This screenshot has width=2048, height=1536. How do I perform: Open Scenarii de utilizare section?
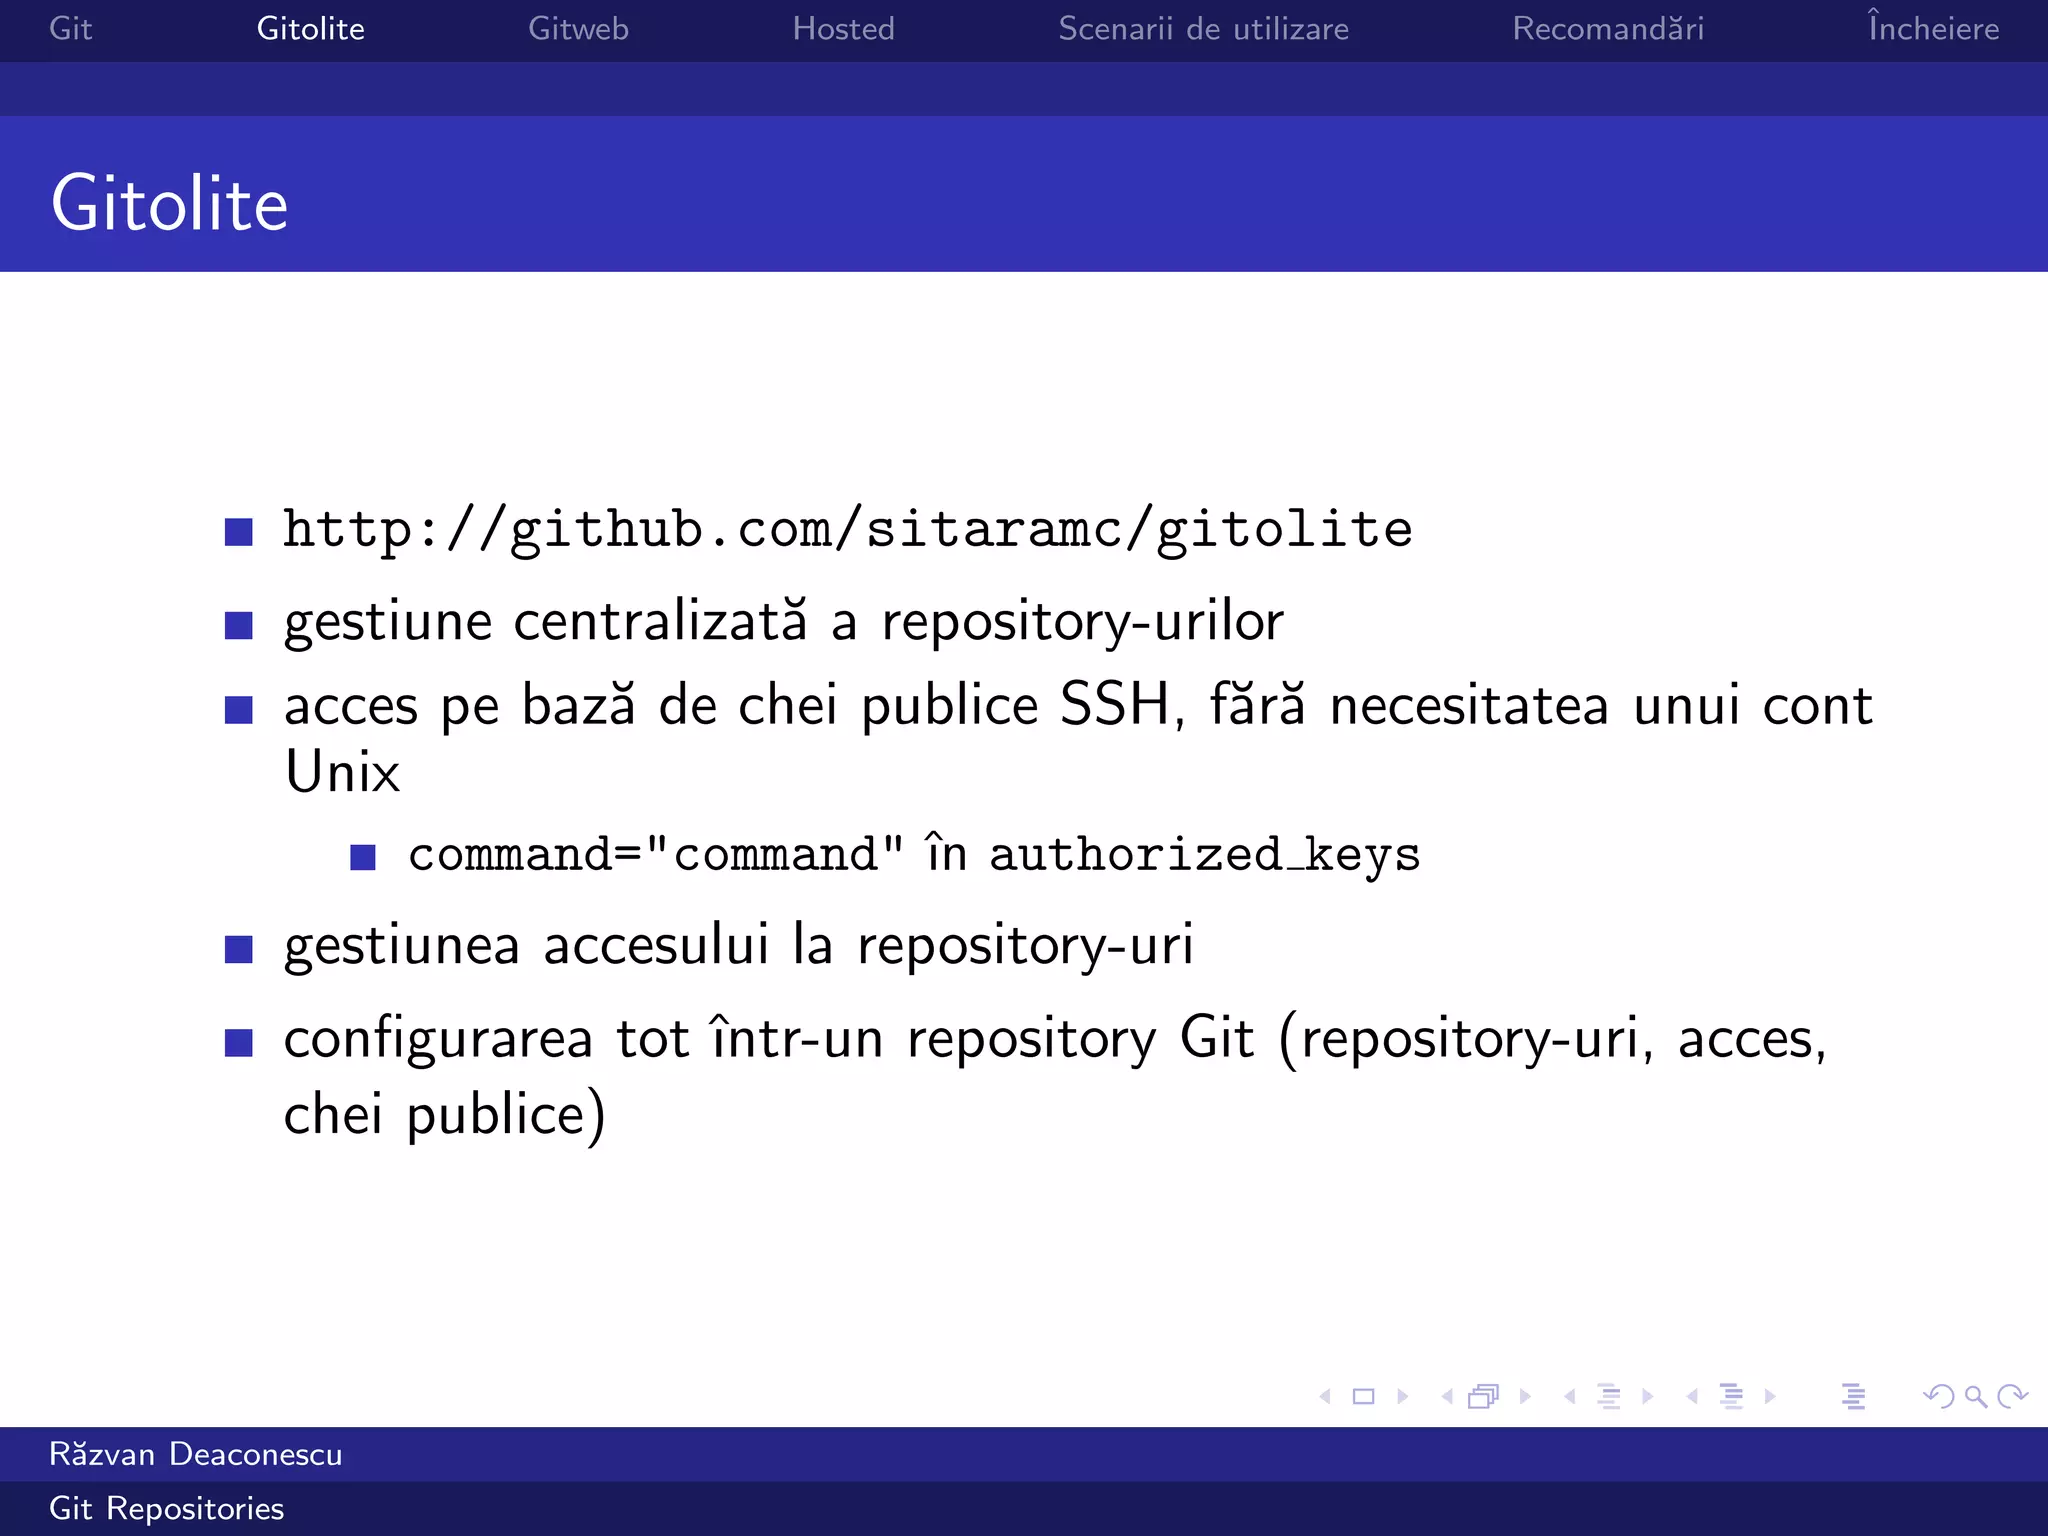[1203, 29]
